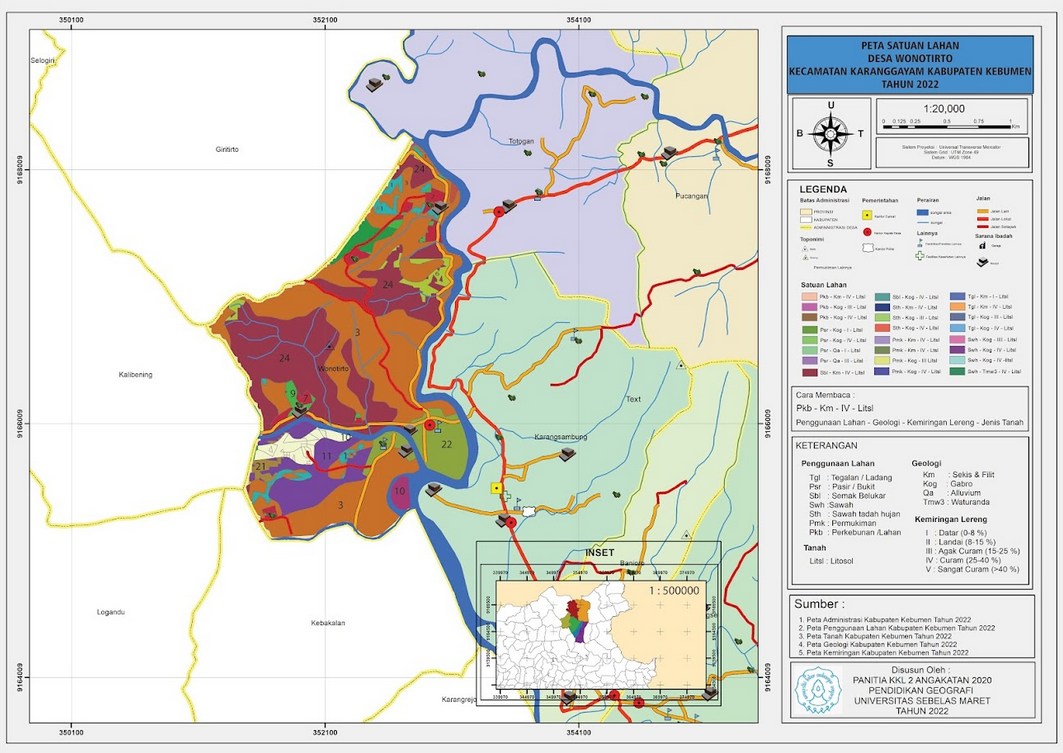This screenshot has width=1063, height=753.
Task: Click the Karangsambung place label
Action: click(560, 438)
